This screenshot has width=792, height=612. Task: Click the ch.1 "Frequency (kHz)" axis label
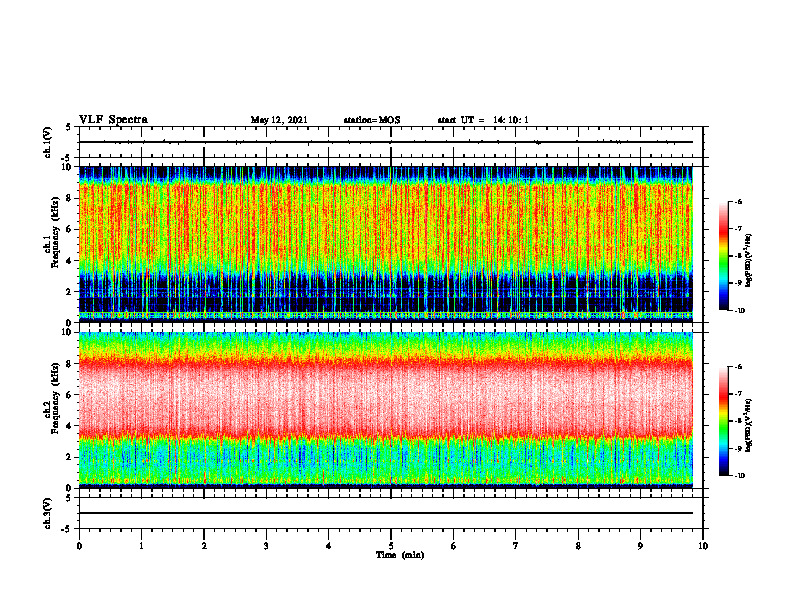click(55, 232)
